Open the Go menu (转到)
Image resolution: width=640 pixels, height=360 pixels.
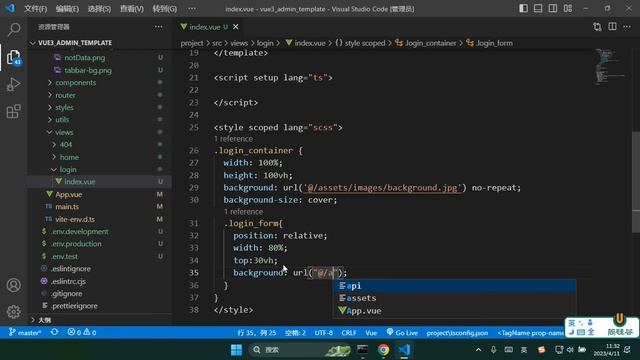point(164,9)
